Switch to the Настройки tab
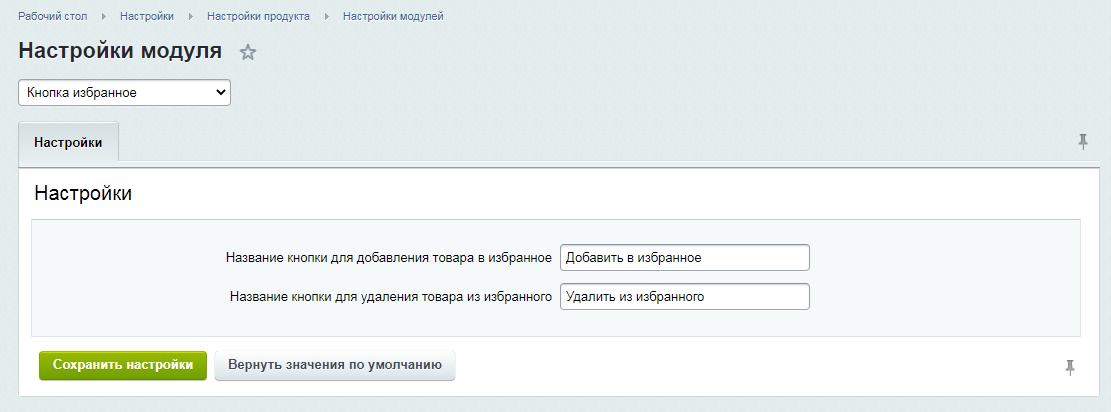 (x=68, y=143)
